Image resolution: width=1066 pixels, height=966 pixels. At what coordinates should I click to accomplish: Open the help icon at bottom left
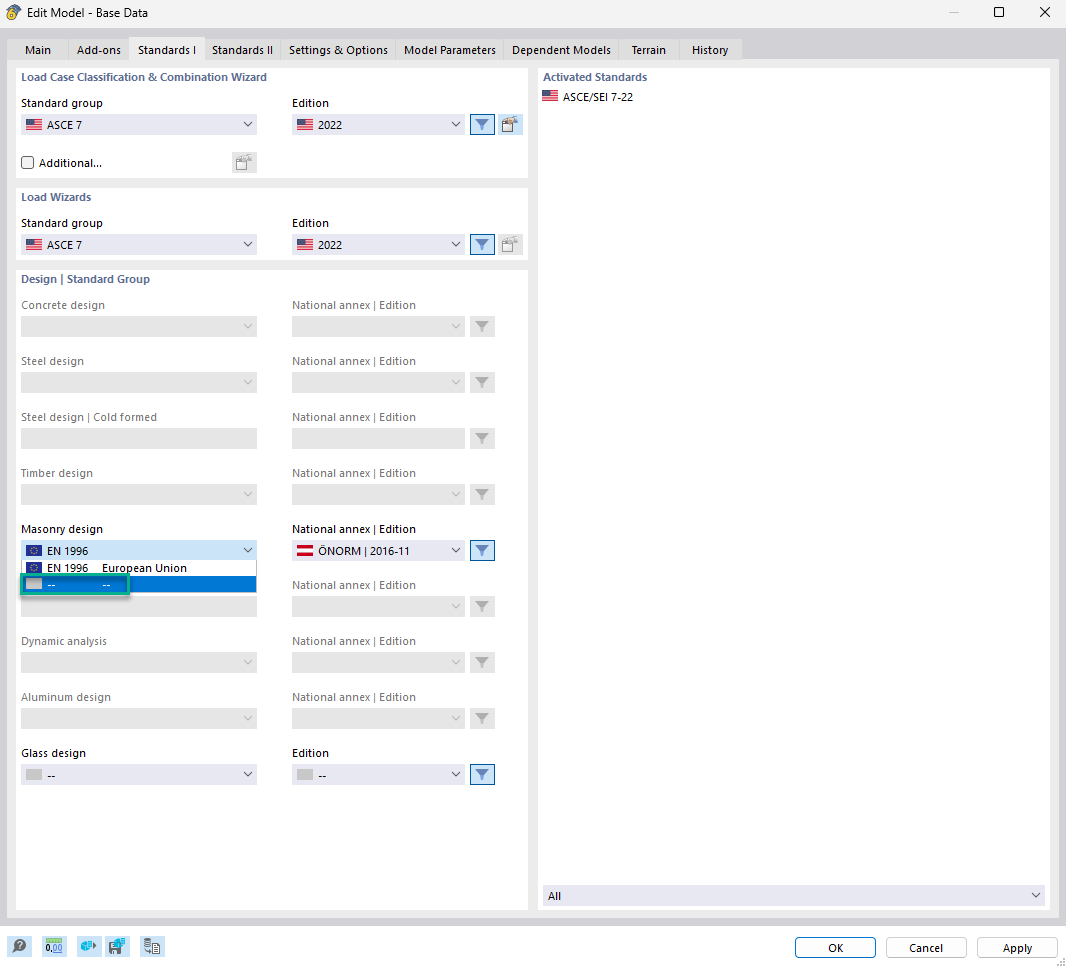pos(19,946)
